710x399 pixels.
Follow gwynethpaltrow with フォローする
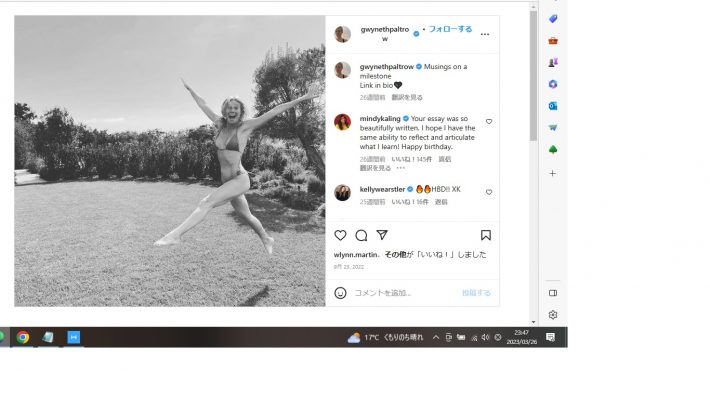tap(450, 29)
